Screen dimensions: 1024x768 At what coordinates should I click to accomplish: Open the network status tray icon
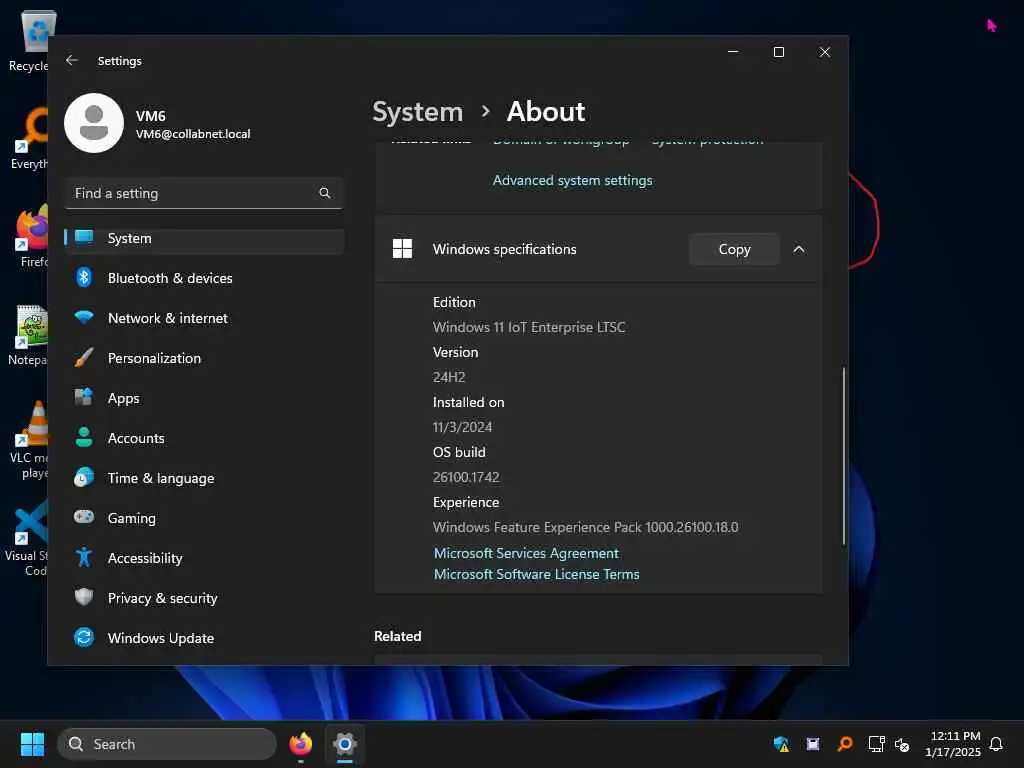pyautogui.click(x=876, y=744)
